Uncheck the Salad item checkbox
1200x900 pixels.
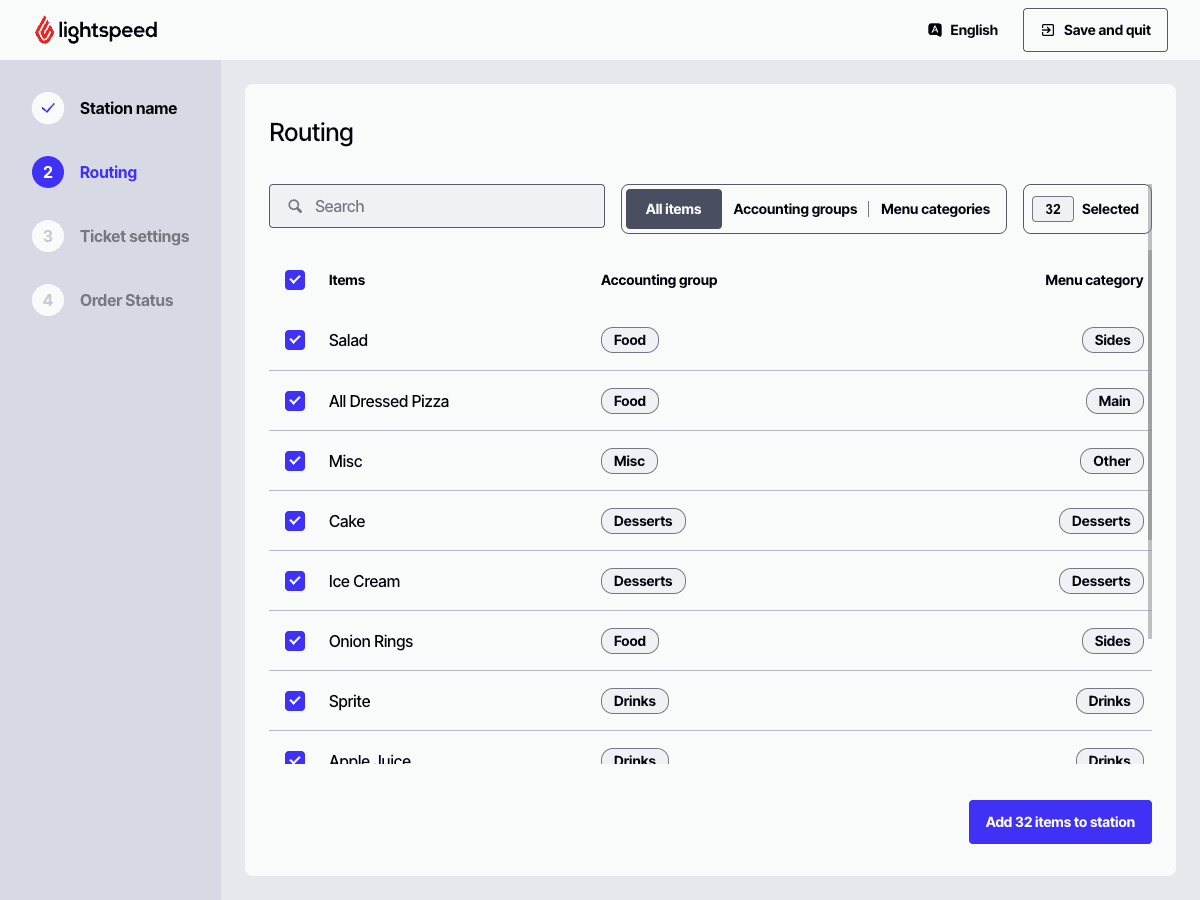coord(295,340)
